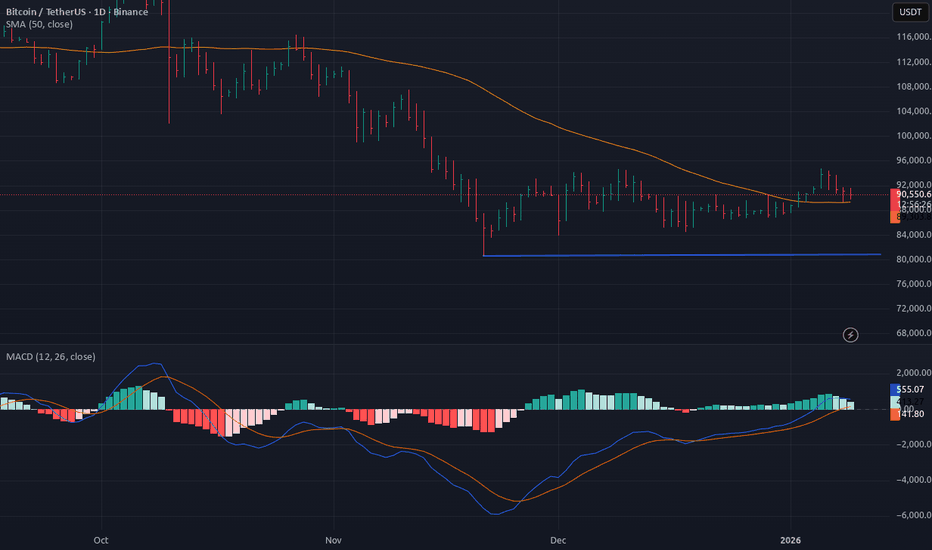The width and height of the screenshot is (932, 550).
Task: Click the current price label 90,550.6
Action: pyautogui.click(x=914, y=194)
